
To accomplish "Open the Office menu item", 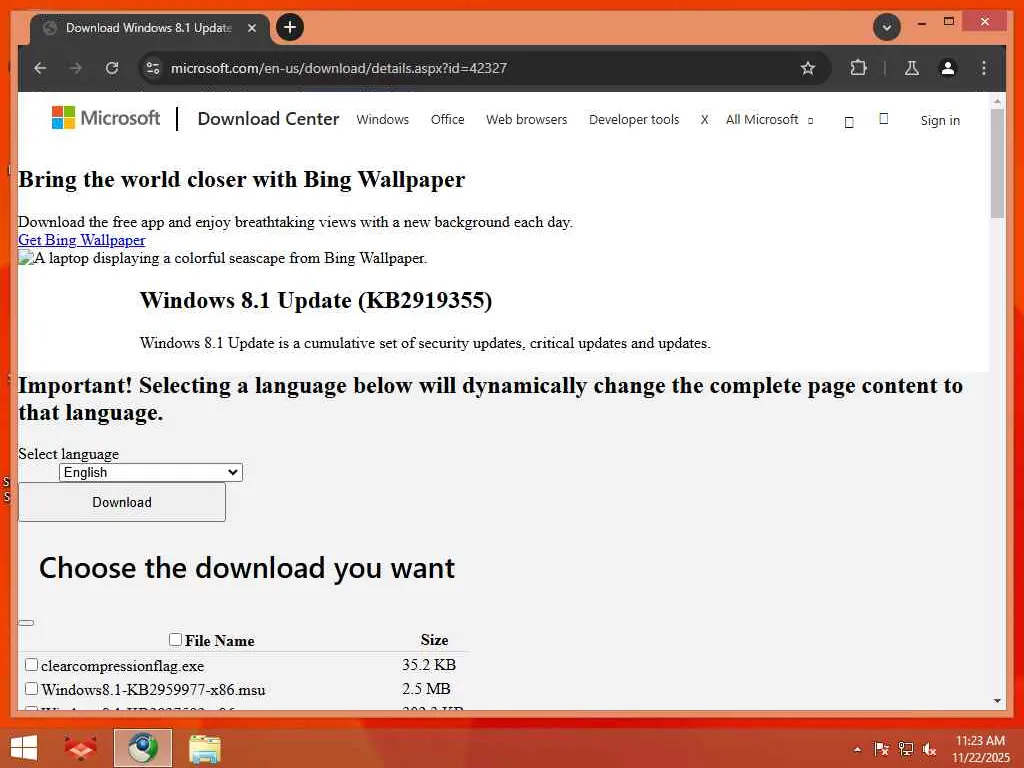I will point(447,120).
